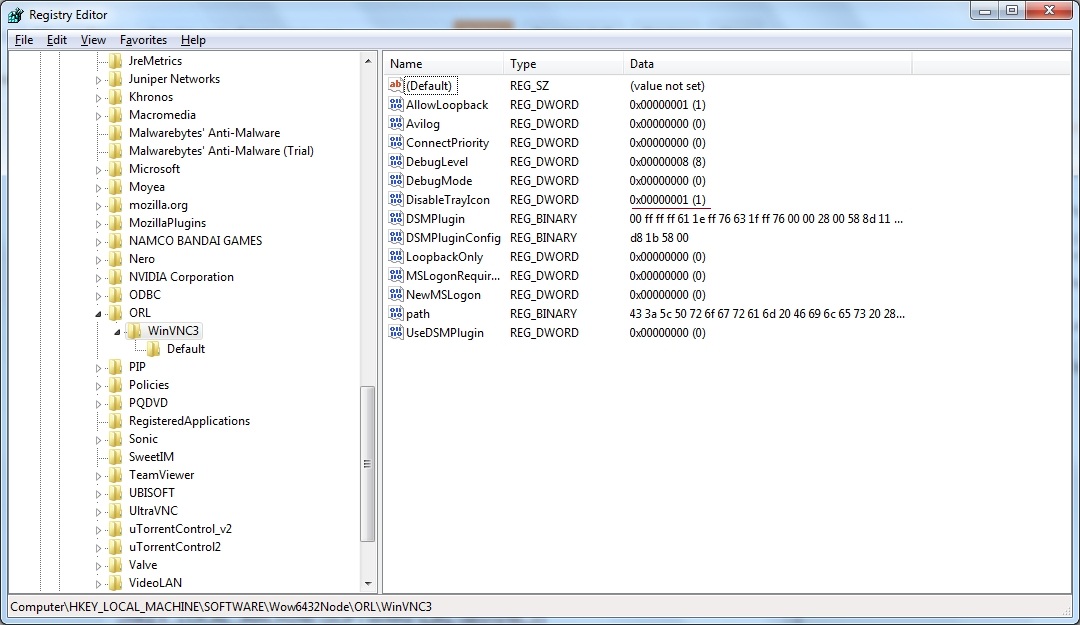Open the View menu
This screenshot has width=1080, height=625.
click(x=93, y=40)
